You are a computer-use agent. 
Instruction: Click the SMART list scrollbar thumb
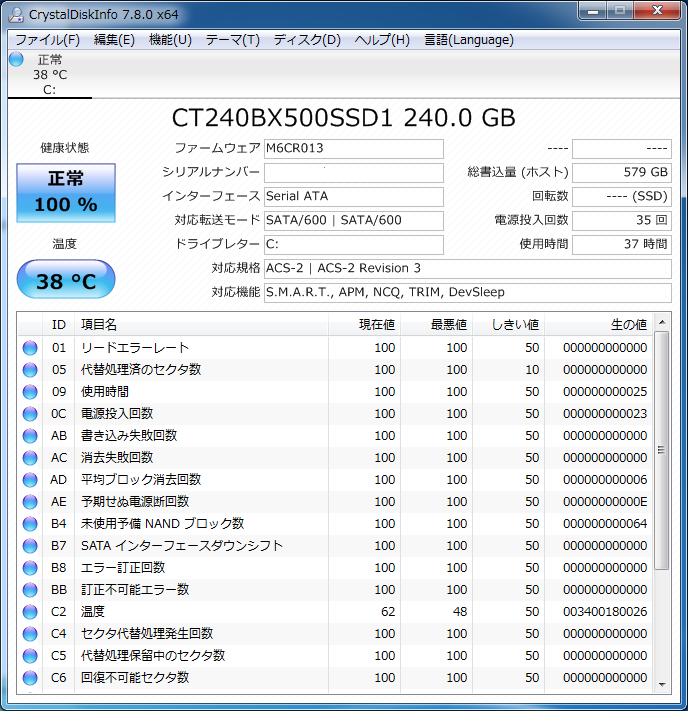click(662, 450)
